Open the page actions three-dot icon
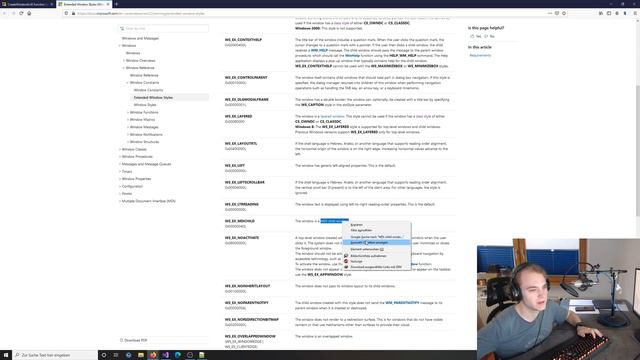Viewport: 640px width, 360px height. (x=550, y=13)
